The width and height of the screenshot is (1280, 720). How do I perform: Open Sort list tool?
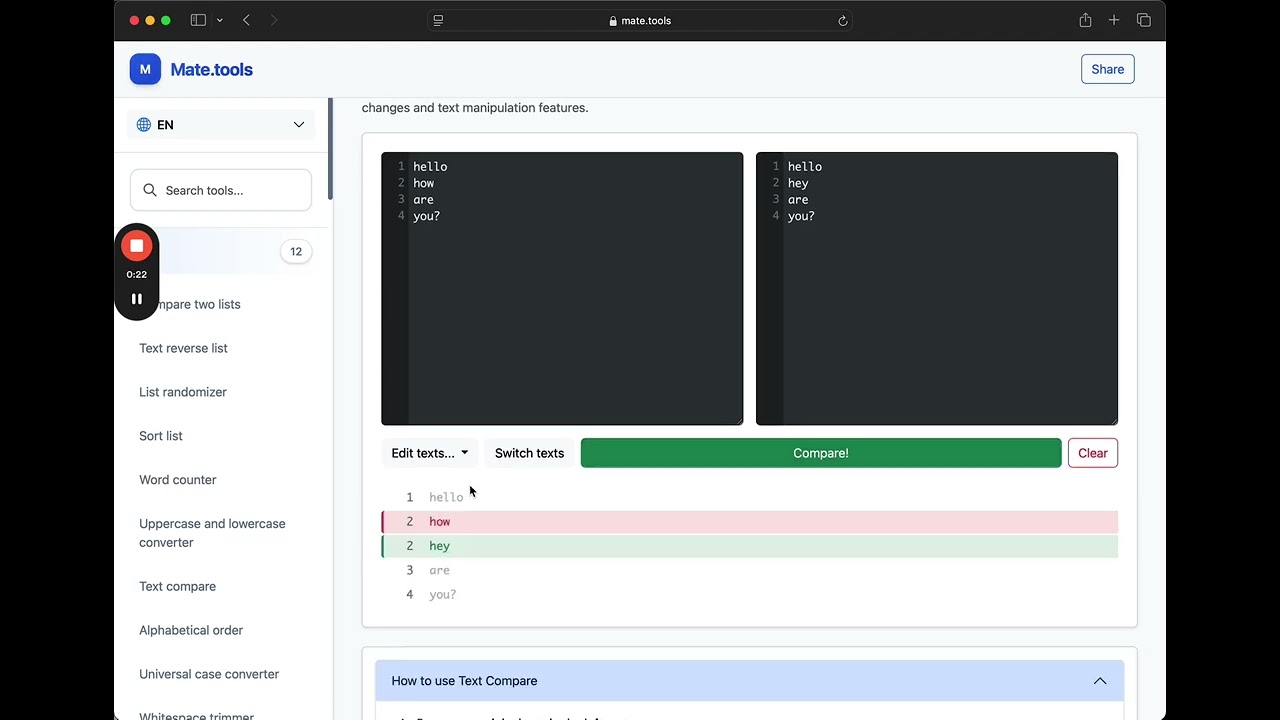pyautogui.click(x=161, y=436)
